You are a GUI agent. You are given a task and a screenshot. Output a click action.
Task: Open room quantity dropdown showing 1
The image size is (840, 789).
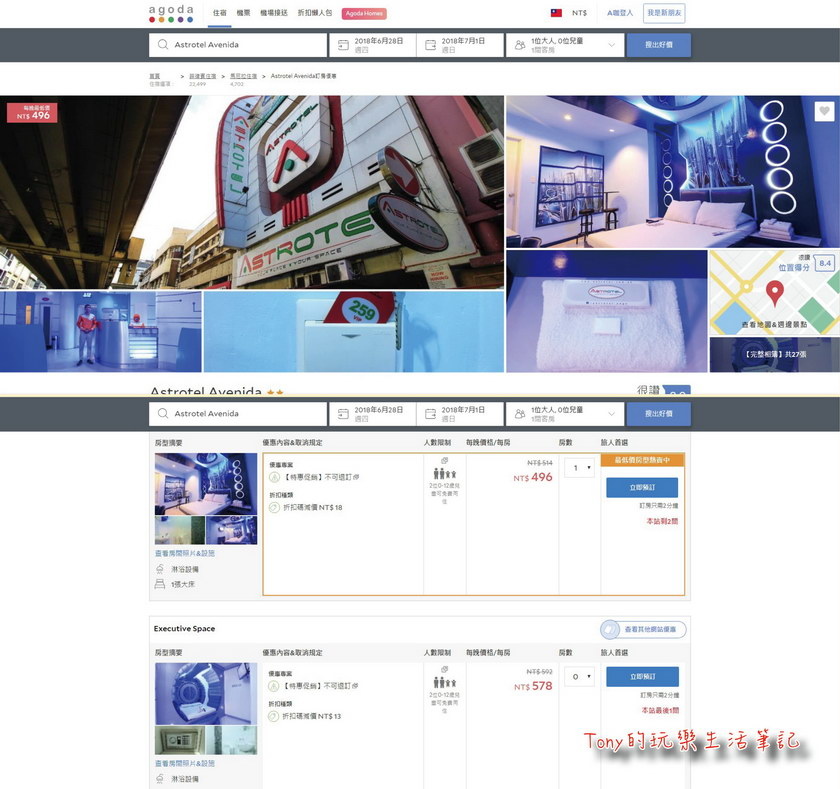coord(580,468)
